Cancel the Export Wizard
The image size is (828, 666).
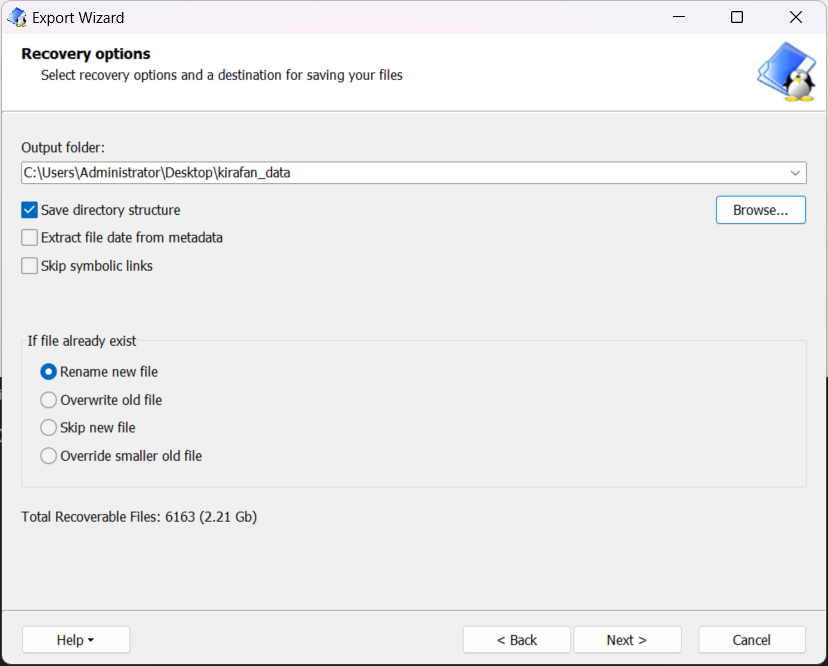752,640
